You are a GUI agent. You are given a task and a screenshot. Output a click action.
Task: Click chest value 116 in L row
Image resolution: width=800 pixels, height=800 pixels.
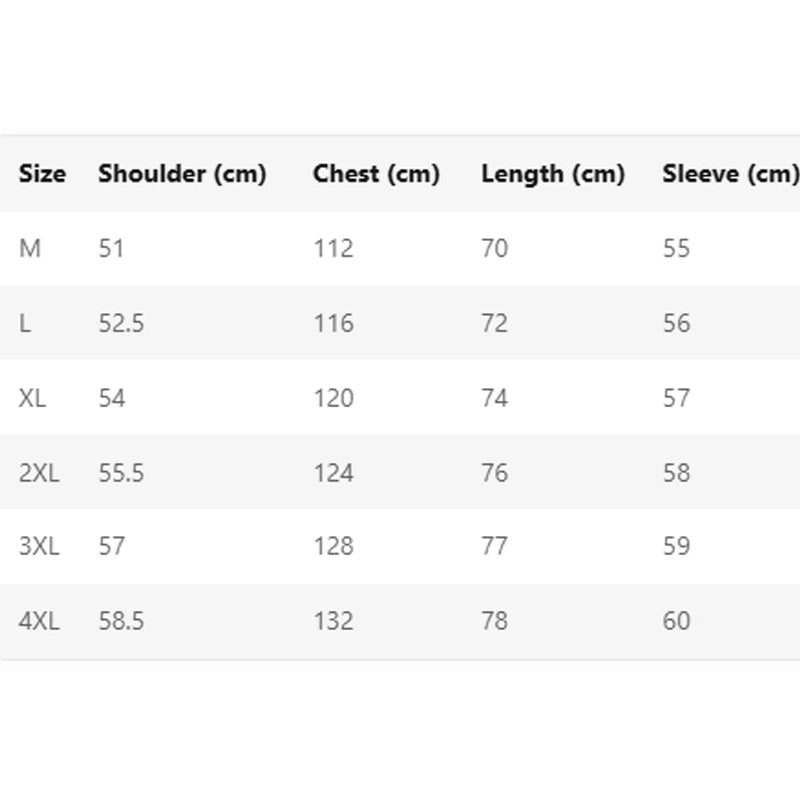click(333, 323)
